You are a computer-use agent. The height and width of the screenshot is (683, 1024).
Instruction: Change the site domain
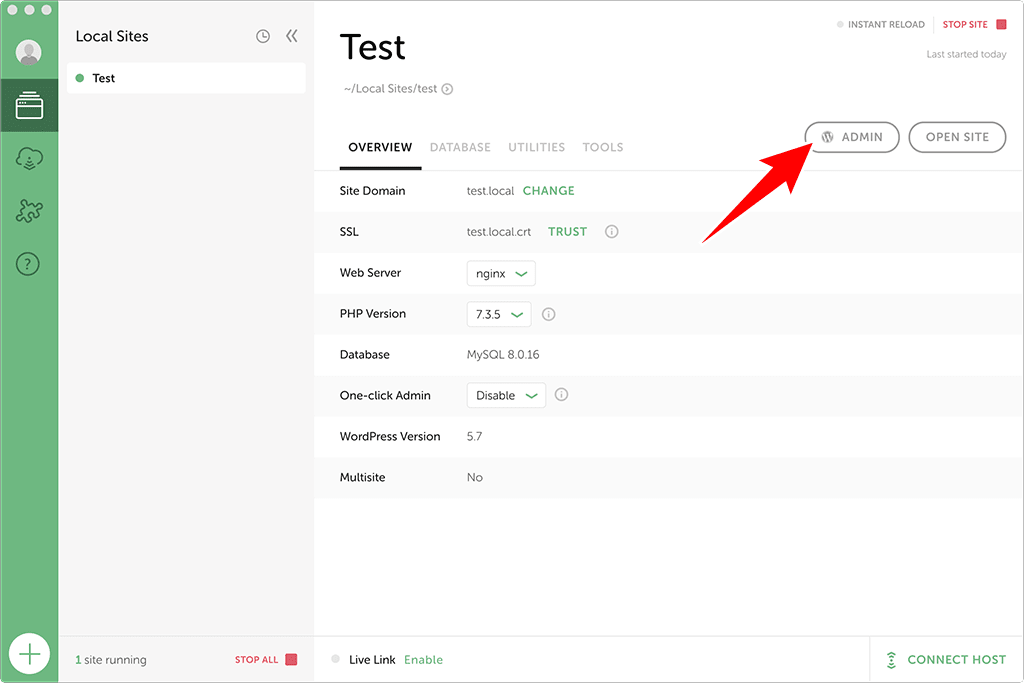[549, 191]
